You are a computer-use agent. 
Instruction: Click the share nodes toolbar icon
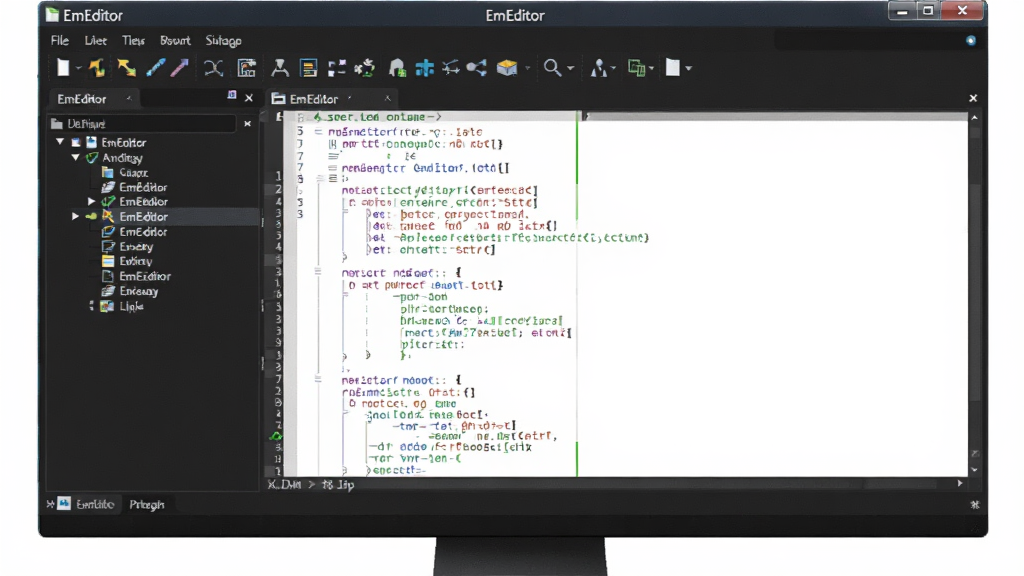pos(477,68)
